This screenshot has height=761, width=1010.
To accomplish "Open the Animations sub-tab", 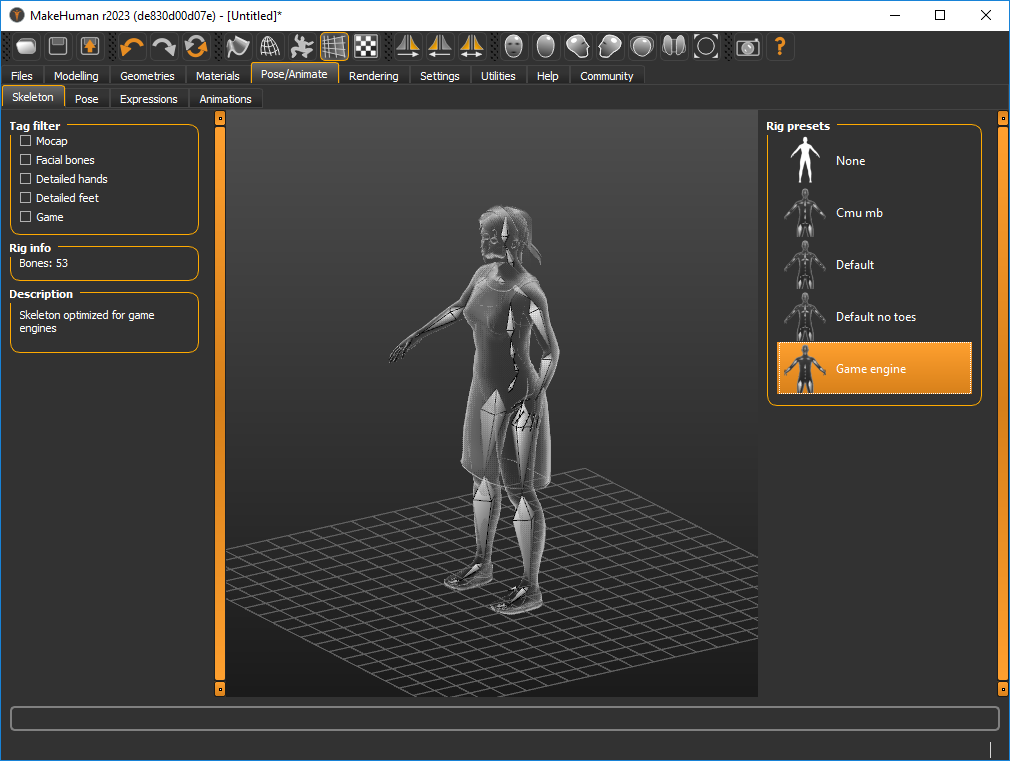I will pos(225,99).
